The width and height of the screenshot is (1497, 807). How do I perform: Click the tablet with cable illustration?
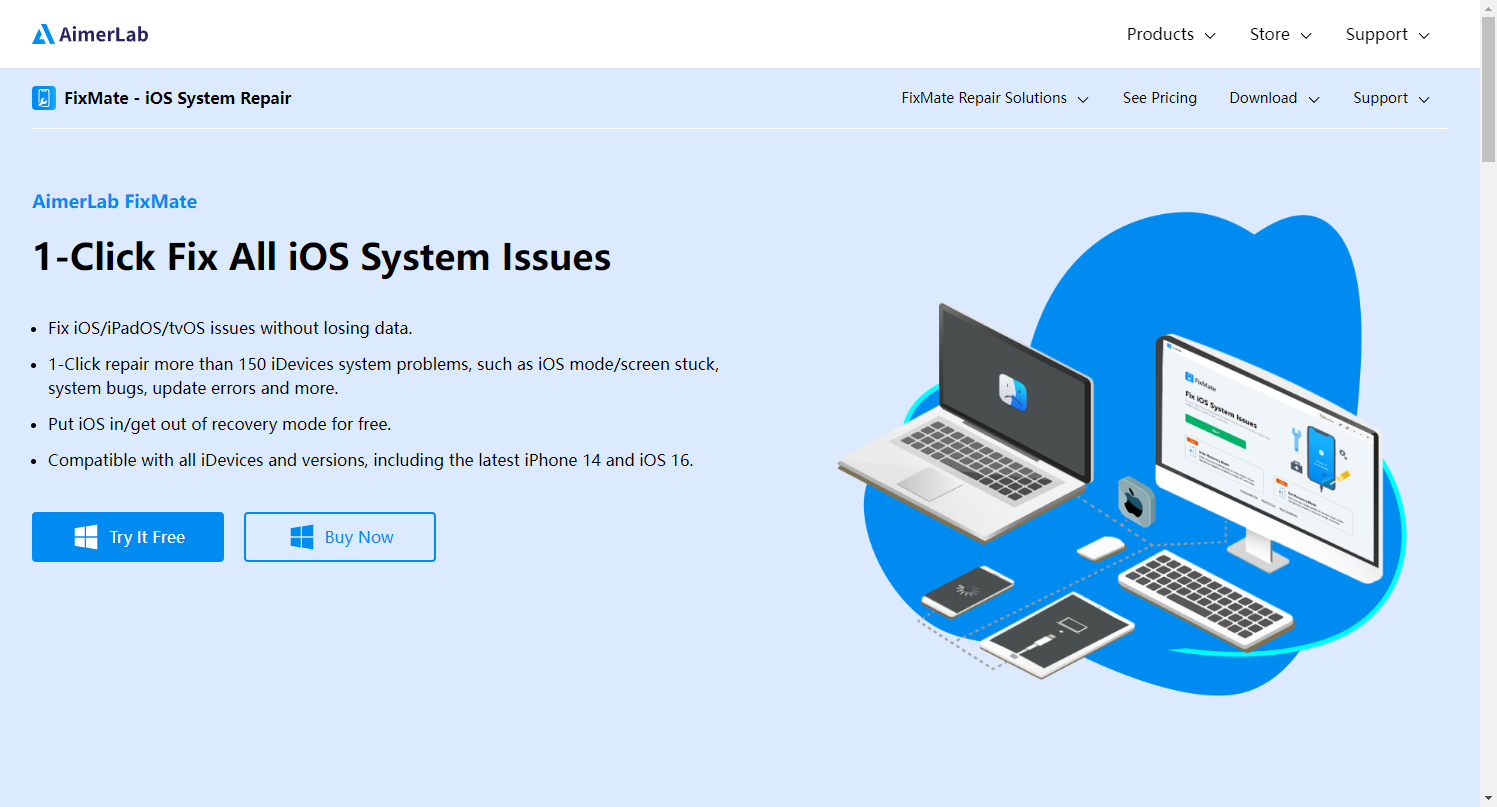[1058, 632]
